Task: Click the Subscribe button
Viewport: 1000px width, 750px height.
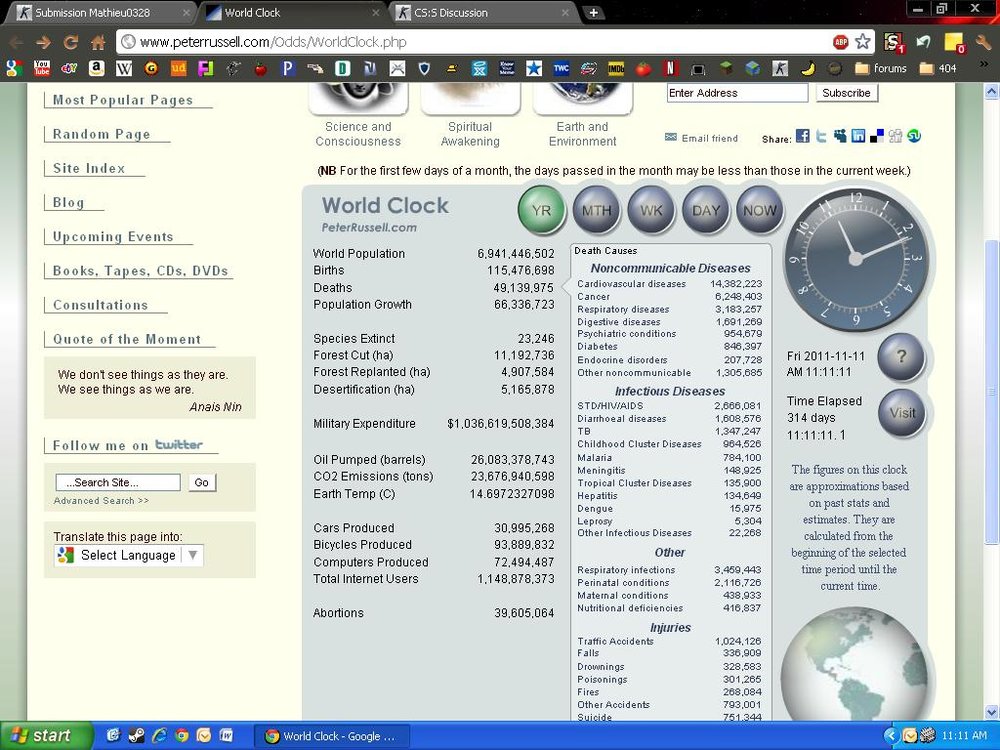Action: [846, 92]
